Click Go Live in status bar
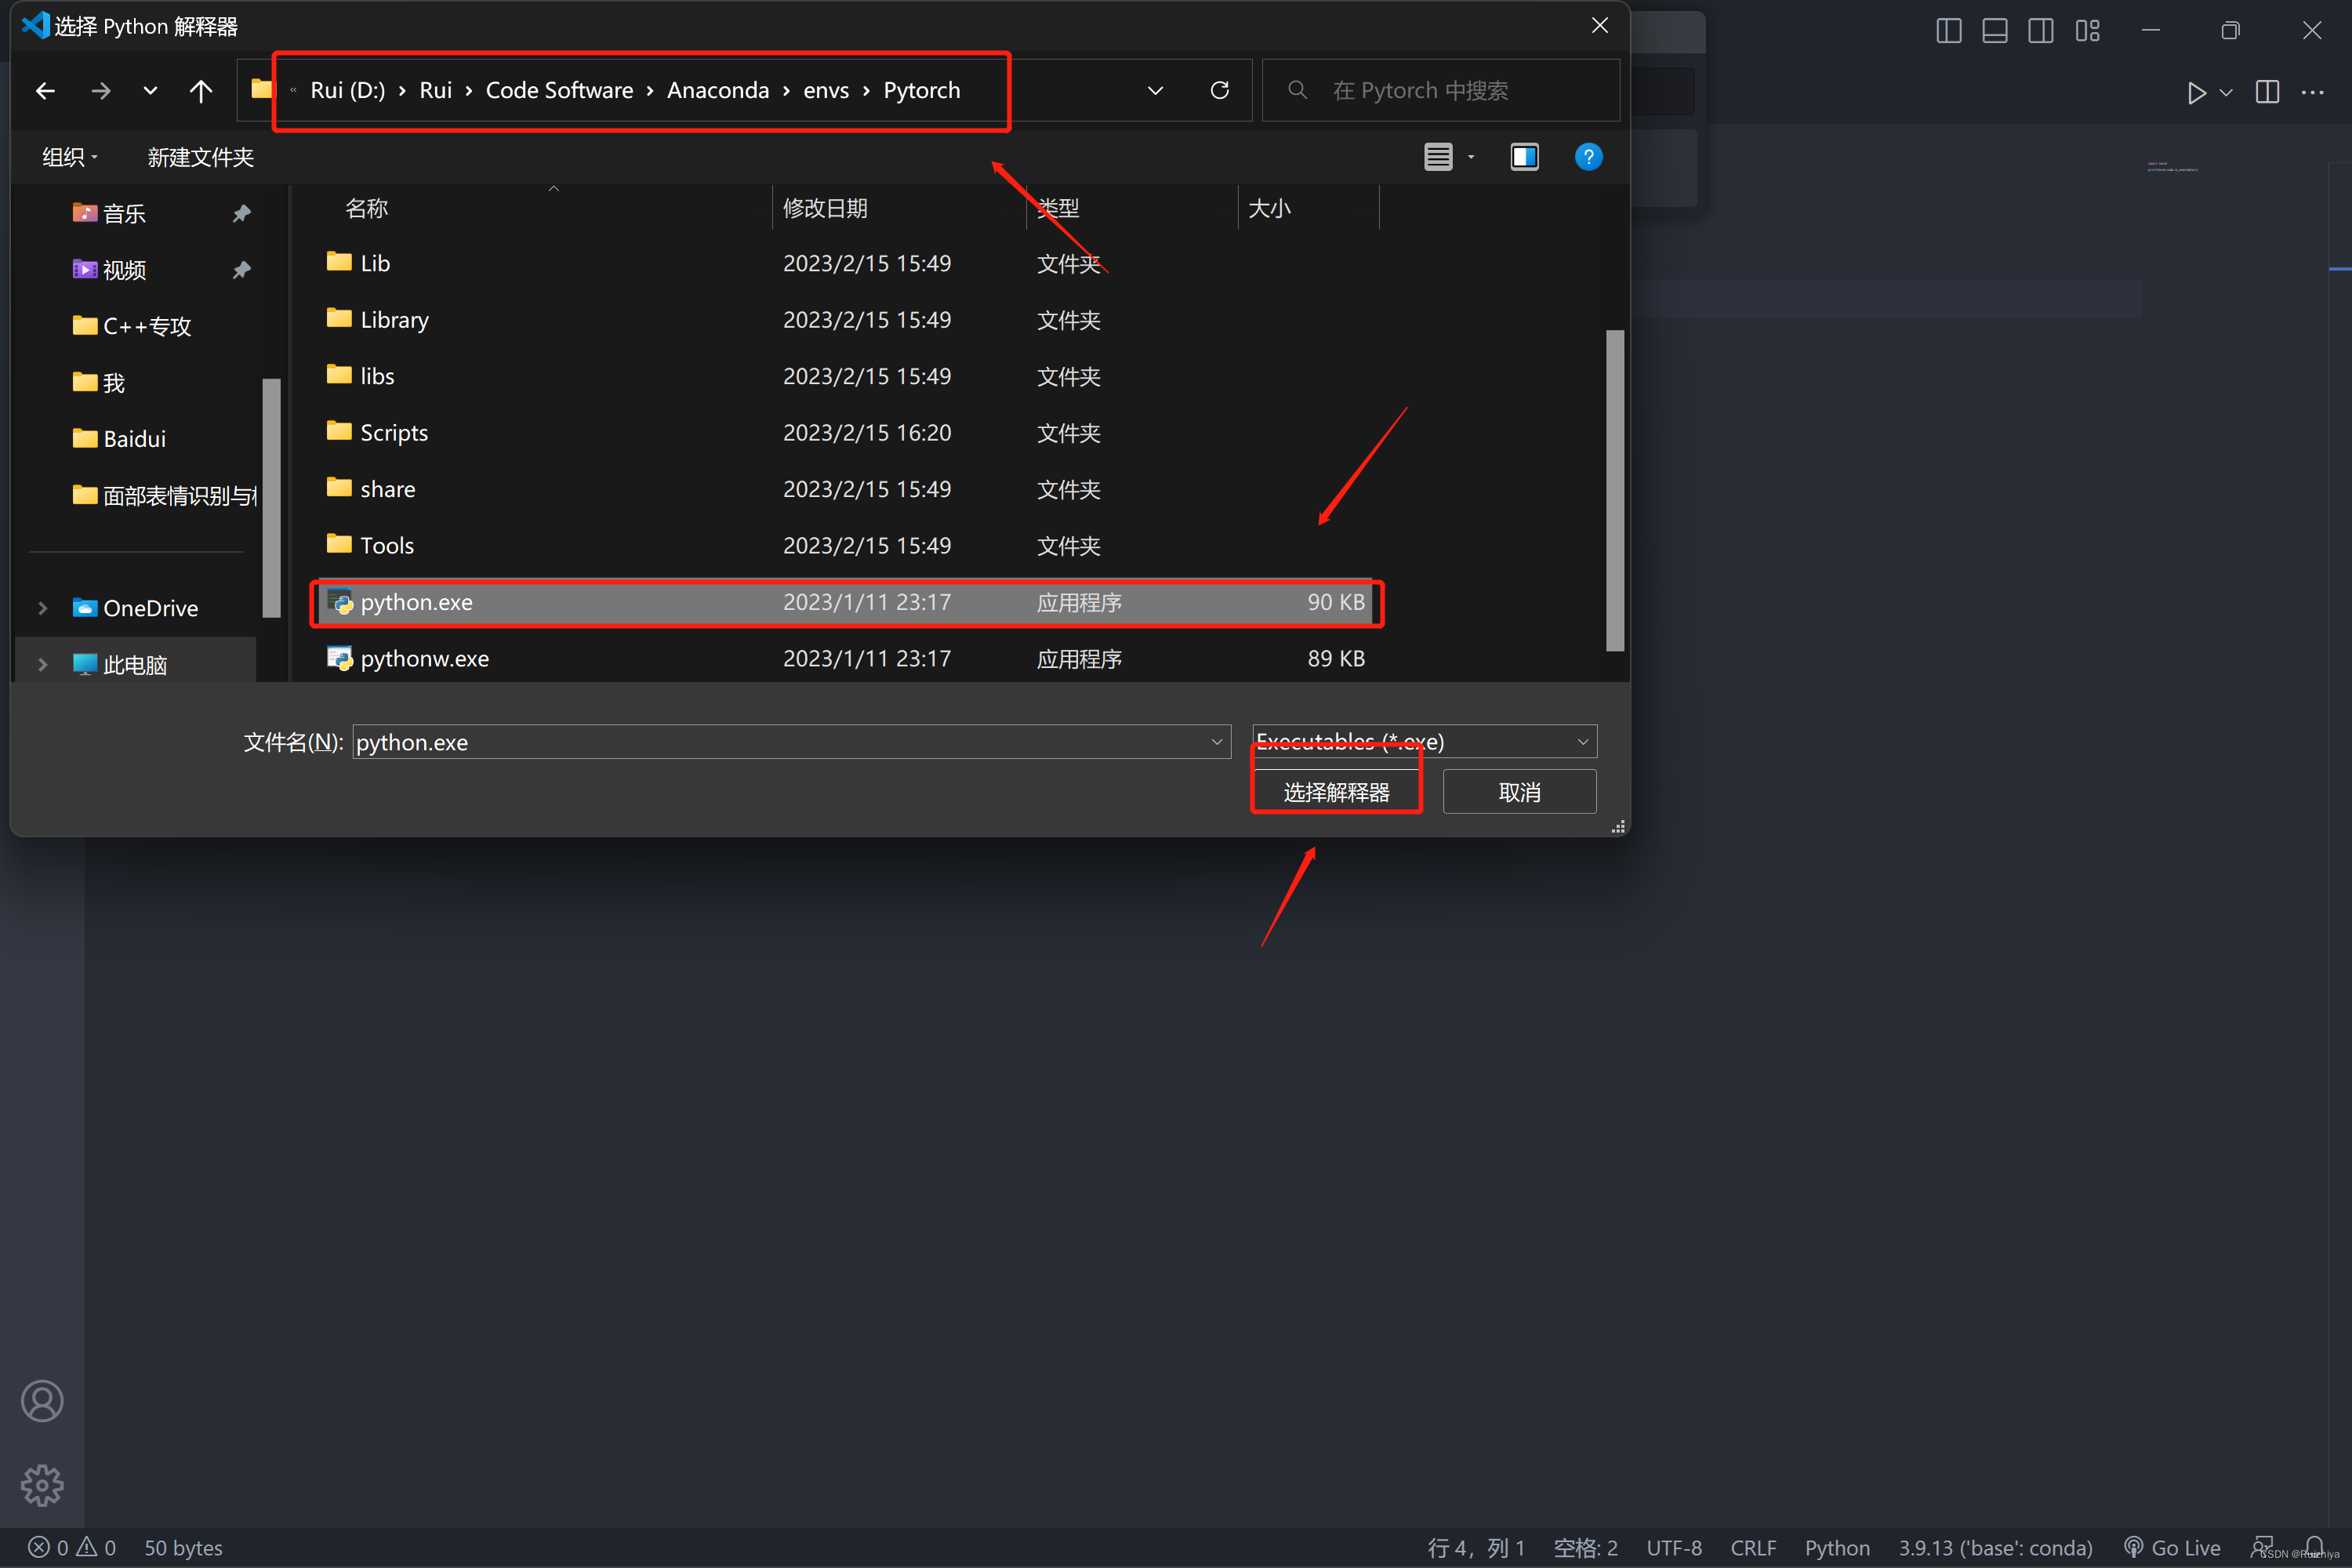The width and height of the screenshot is (2352, 1568). [x=2172, y=1548]
